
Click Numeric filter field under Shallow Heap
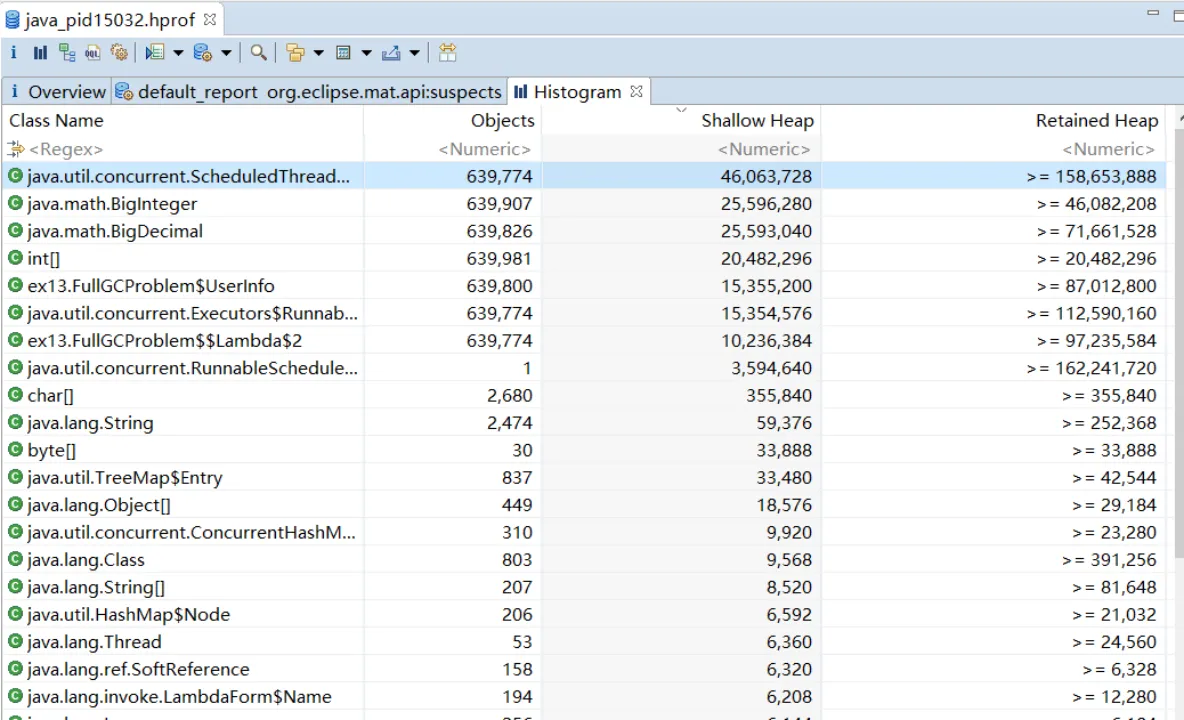[681, 149]
